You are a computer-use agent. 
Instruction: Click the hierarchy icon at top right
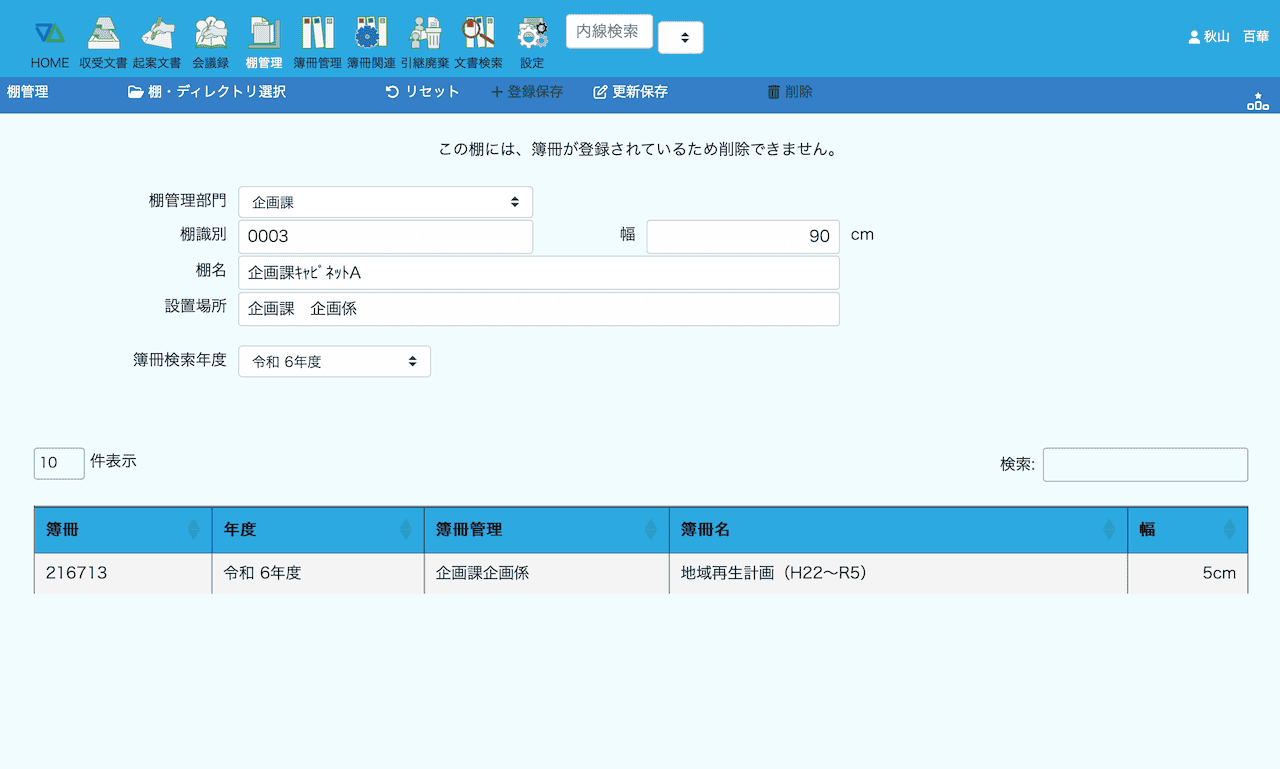[1257, 101]
